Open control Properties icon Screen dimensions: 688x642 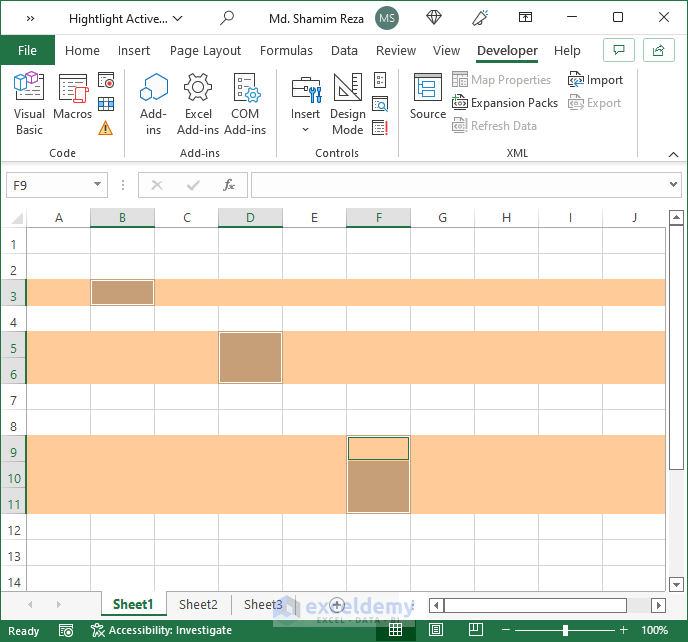click(x=380, y=80)
